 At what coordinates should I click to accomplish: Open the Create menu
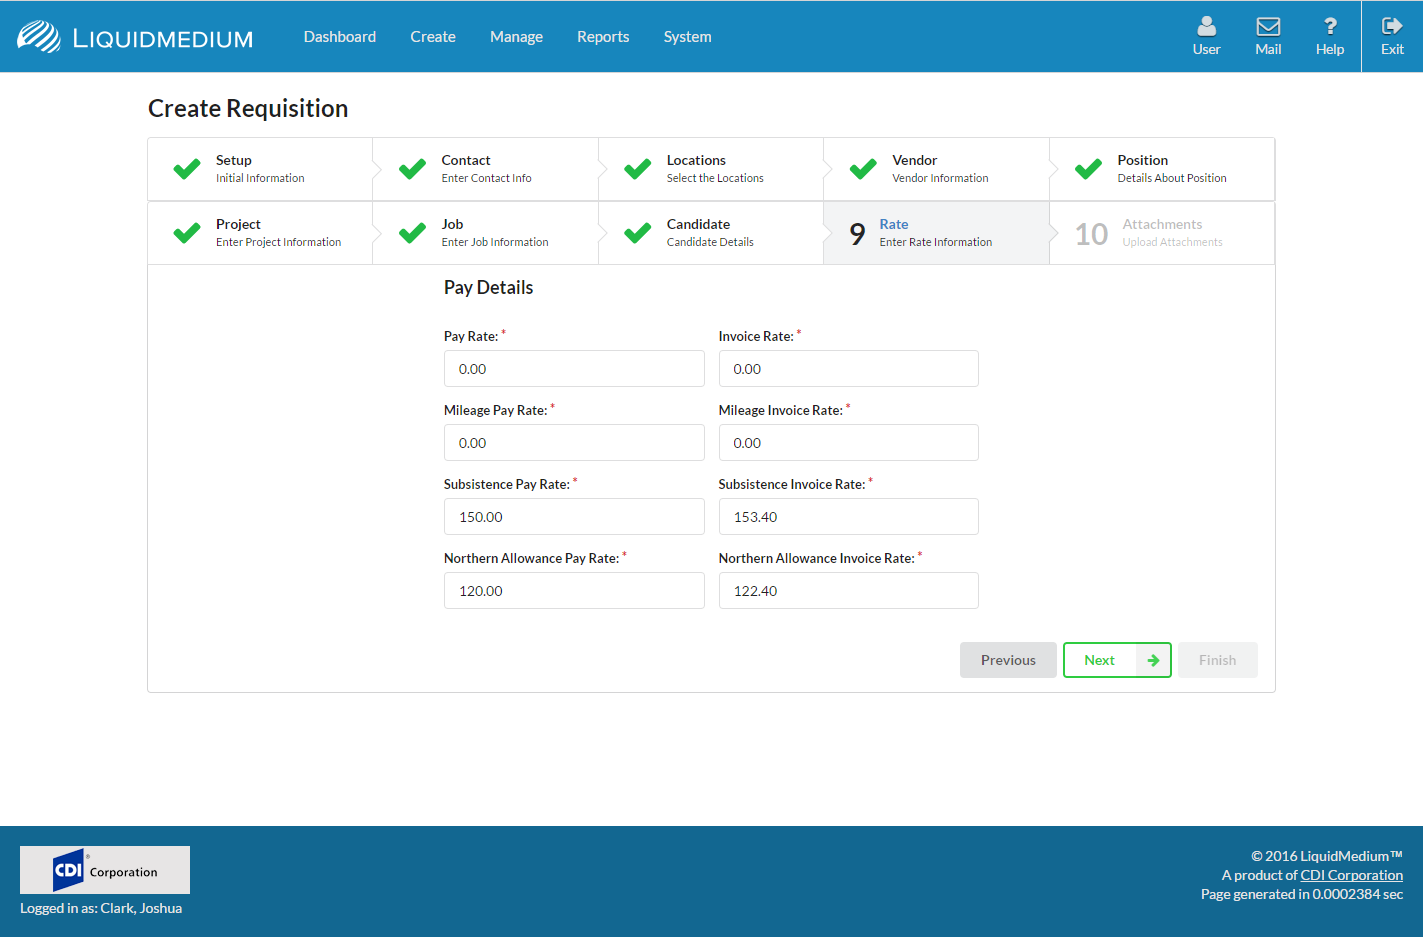[432, 37]
